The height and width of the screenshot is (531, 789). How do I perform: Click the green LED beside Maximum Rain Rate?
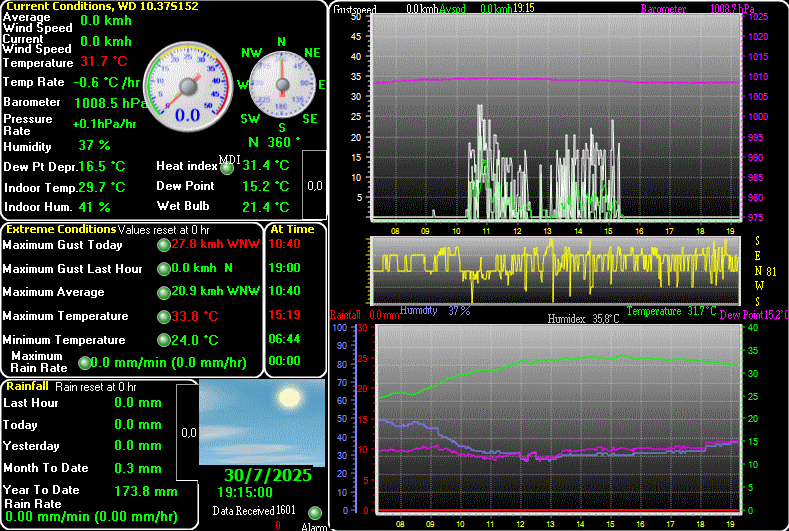[85, 362]
